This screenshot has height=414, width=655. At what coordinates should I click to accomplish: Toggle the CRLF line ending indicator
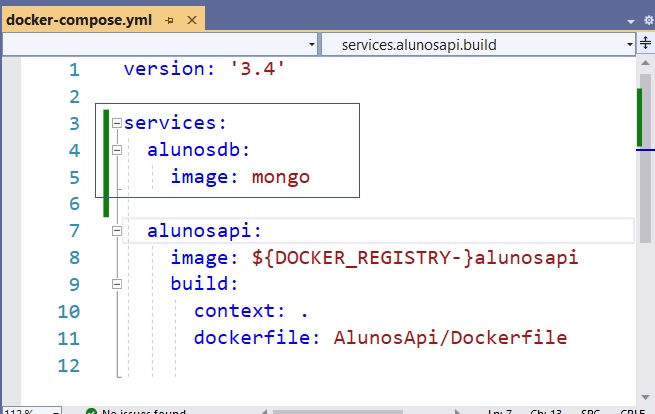(x=630, y=411)
